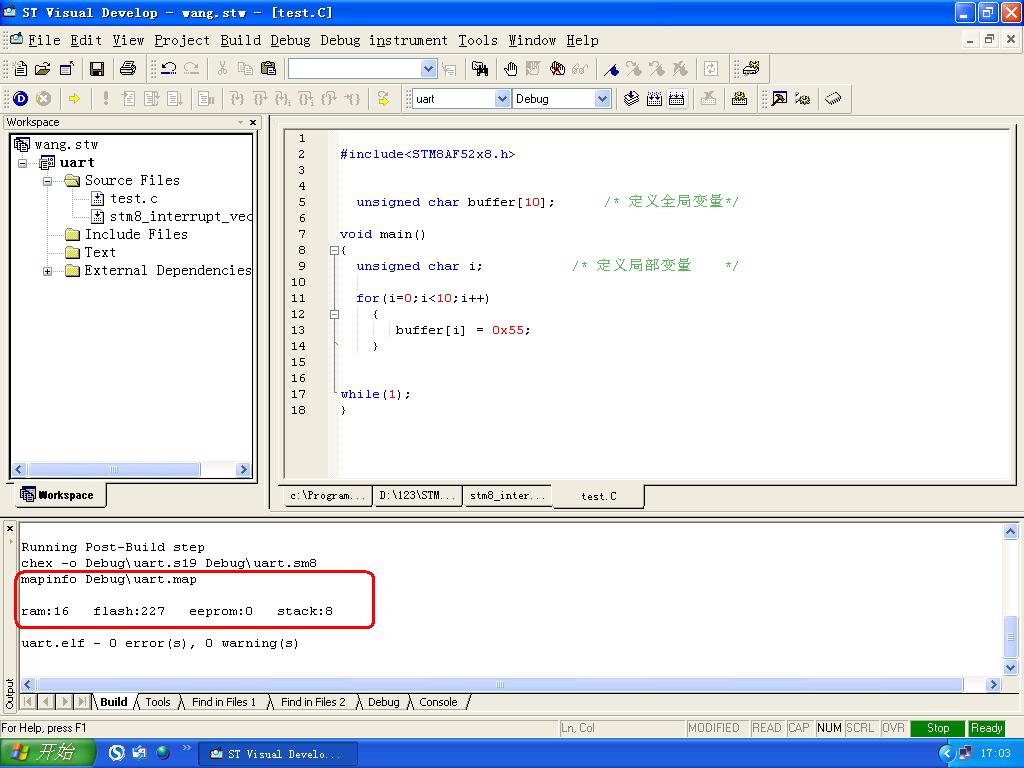Switch to the D:\123\STM... editor tab
The width and height of the screenshot is (1024, 768).
click(417, 496)
